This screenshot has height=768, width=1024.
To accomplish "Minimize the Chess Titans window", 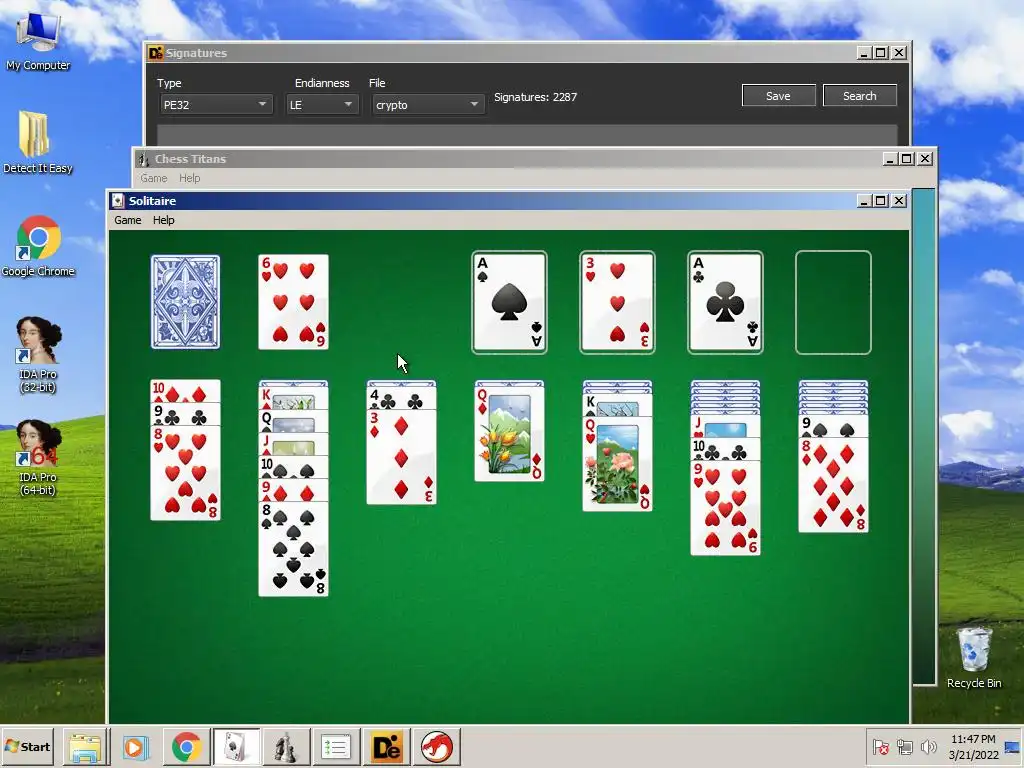I will pos(889,159).
